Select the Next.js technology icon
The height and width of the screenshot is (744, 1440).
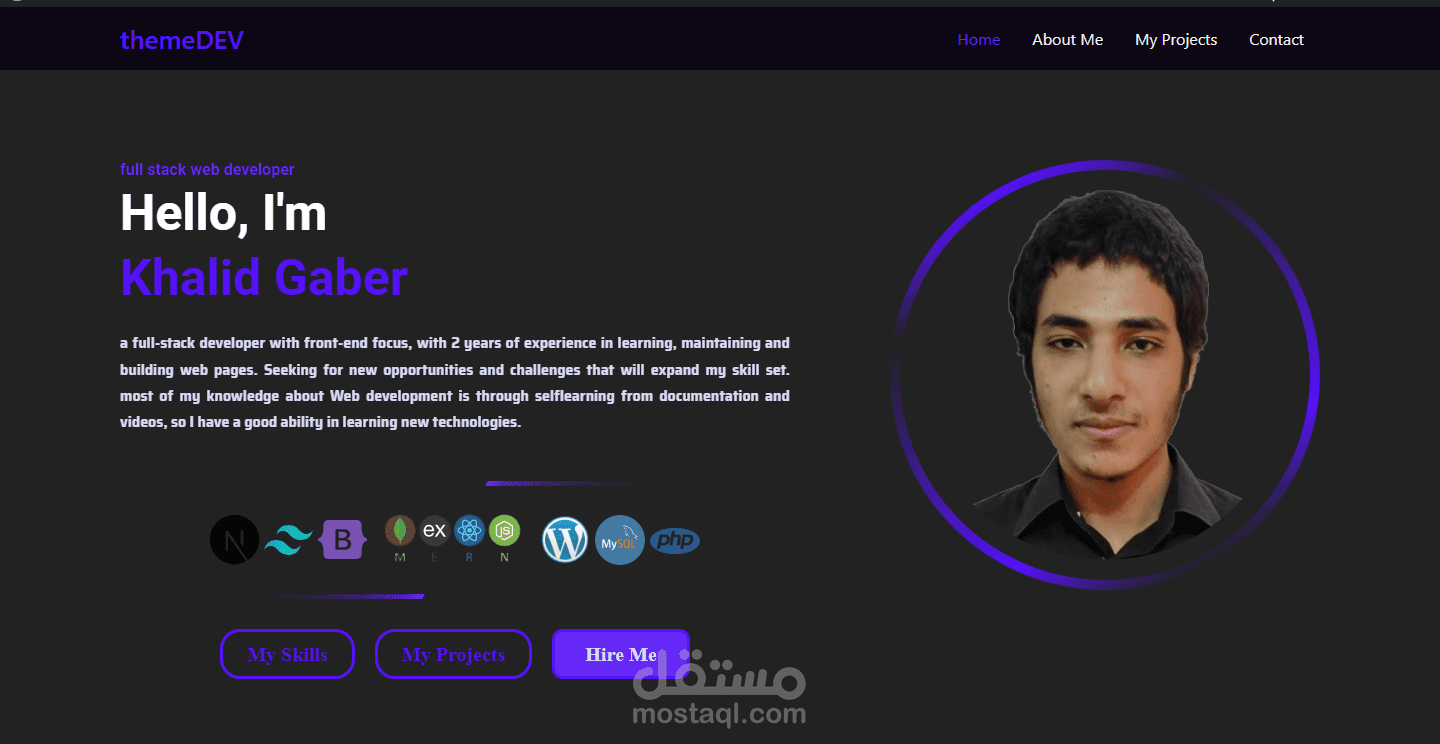(234, 539)
